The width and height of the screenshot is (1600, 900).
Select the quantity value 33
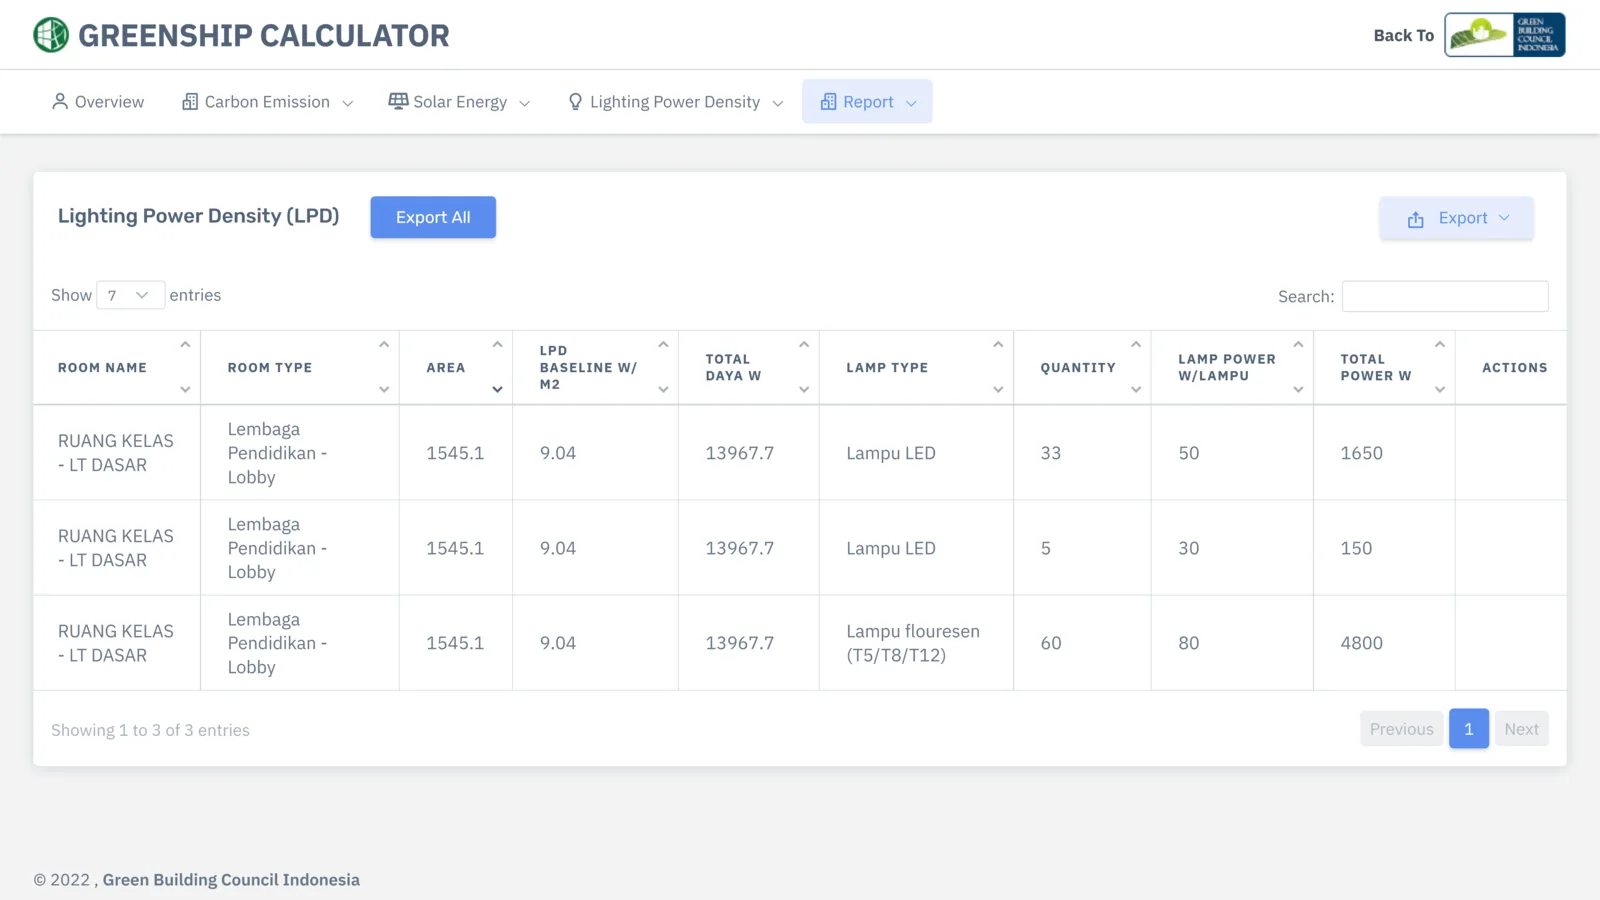pos(1051,453)
